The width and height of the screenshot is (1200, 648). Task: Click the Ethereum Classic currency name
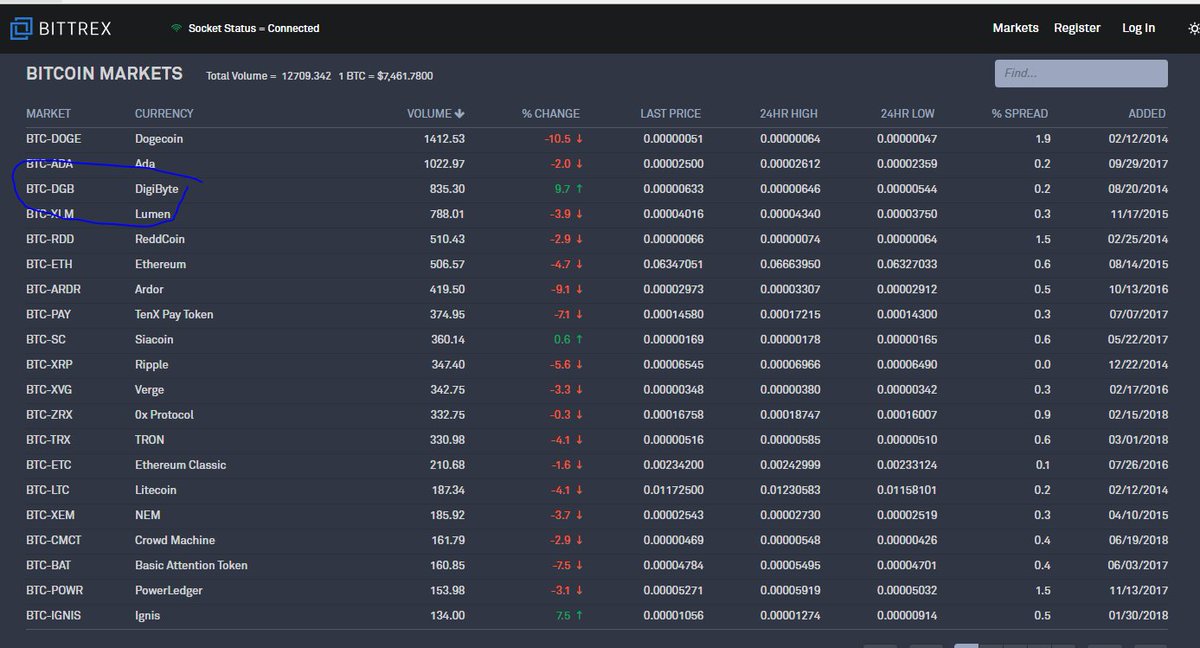click(181, 465)
